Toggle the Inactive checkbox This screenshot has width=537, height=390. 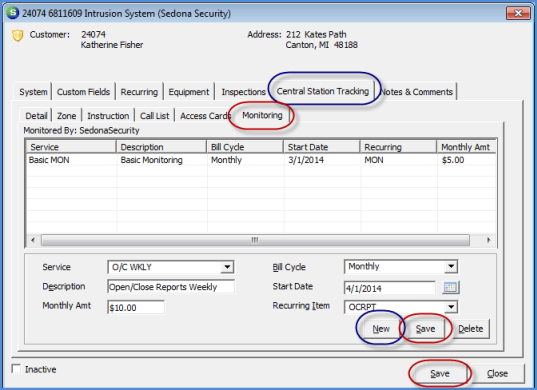click(x=16, y=369)
